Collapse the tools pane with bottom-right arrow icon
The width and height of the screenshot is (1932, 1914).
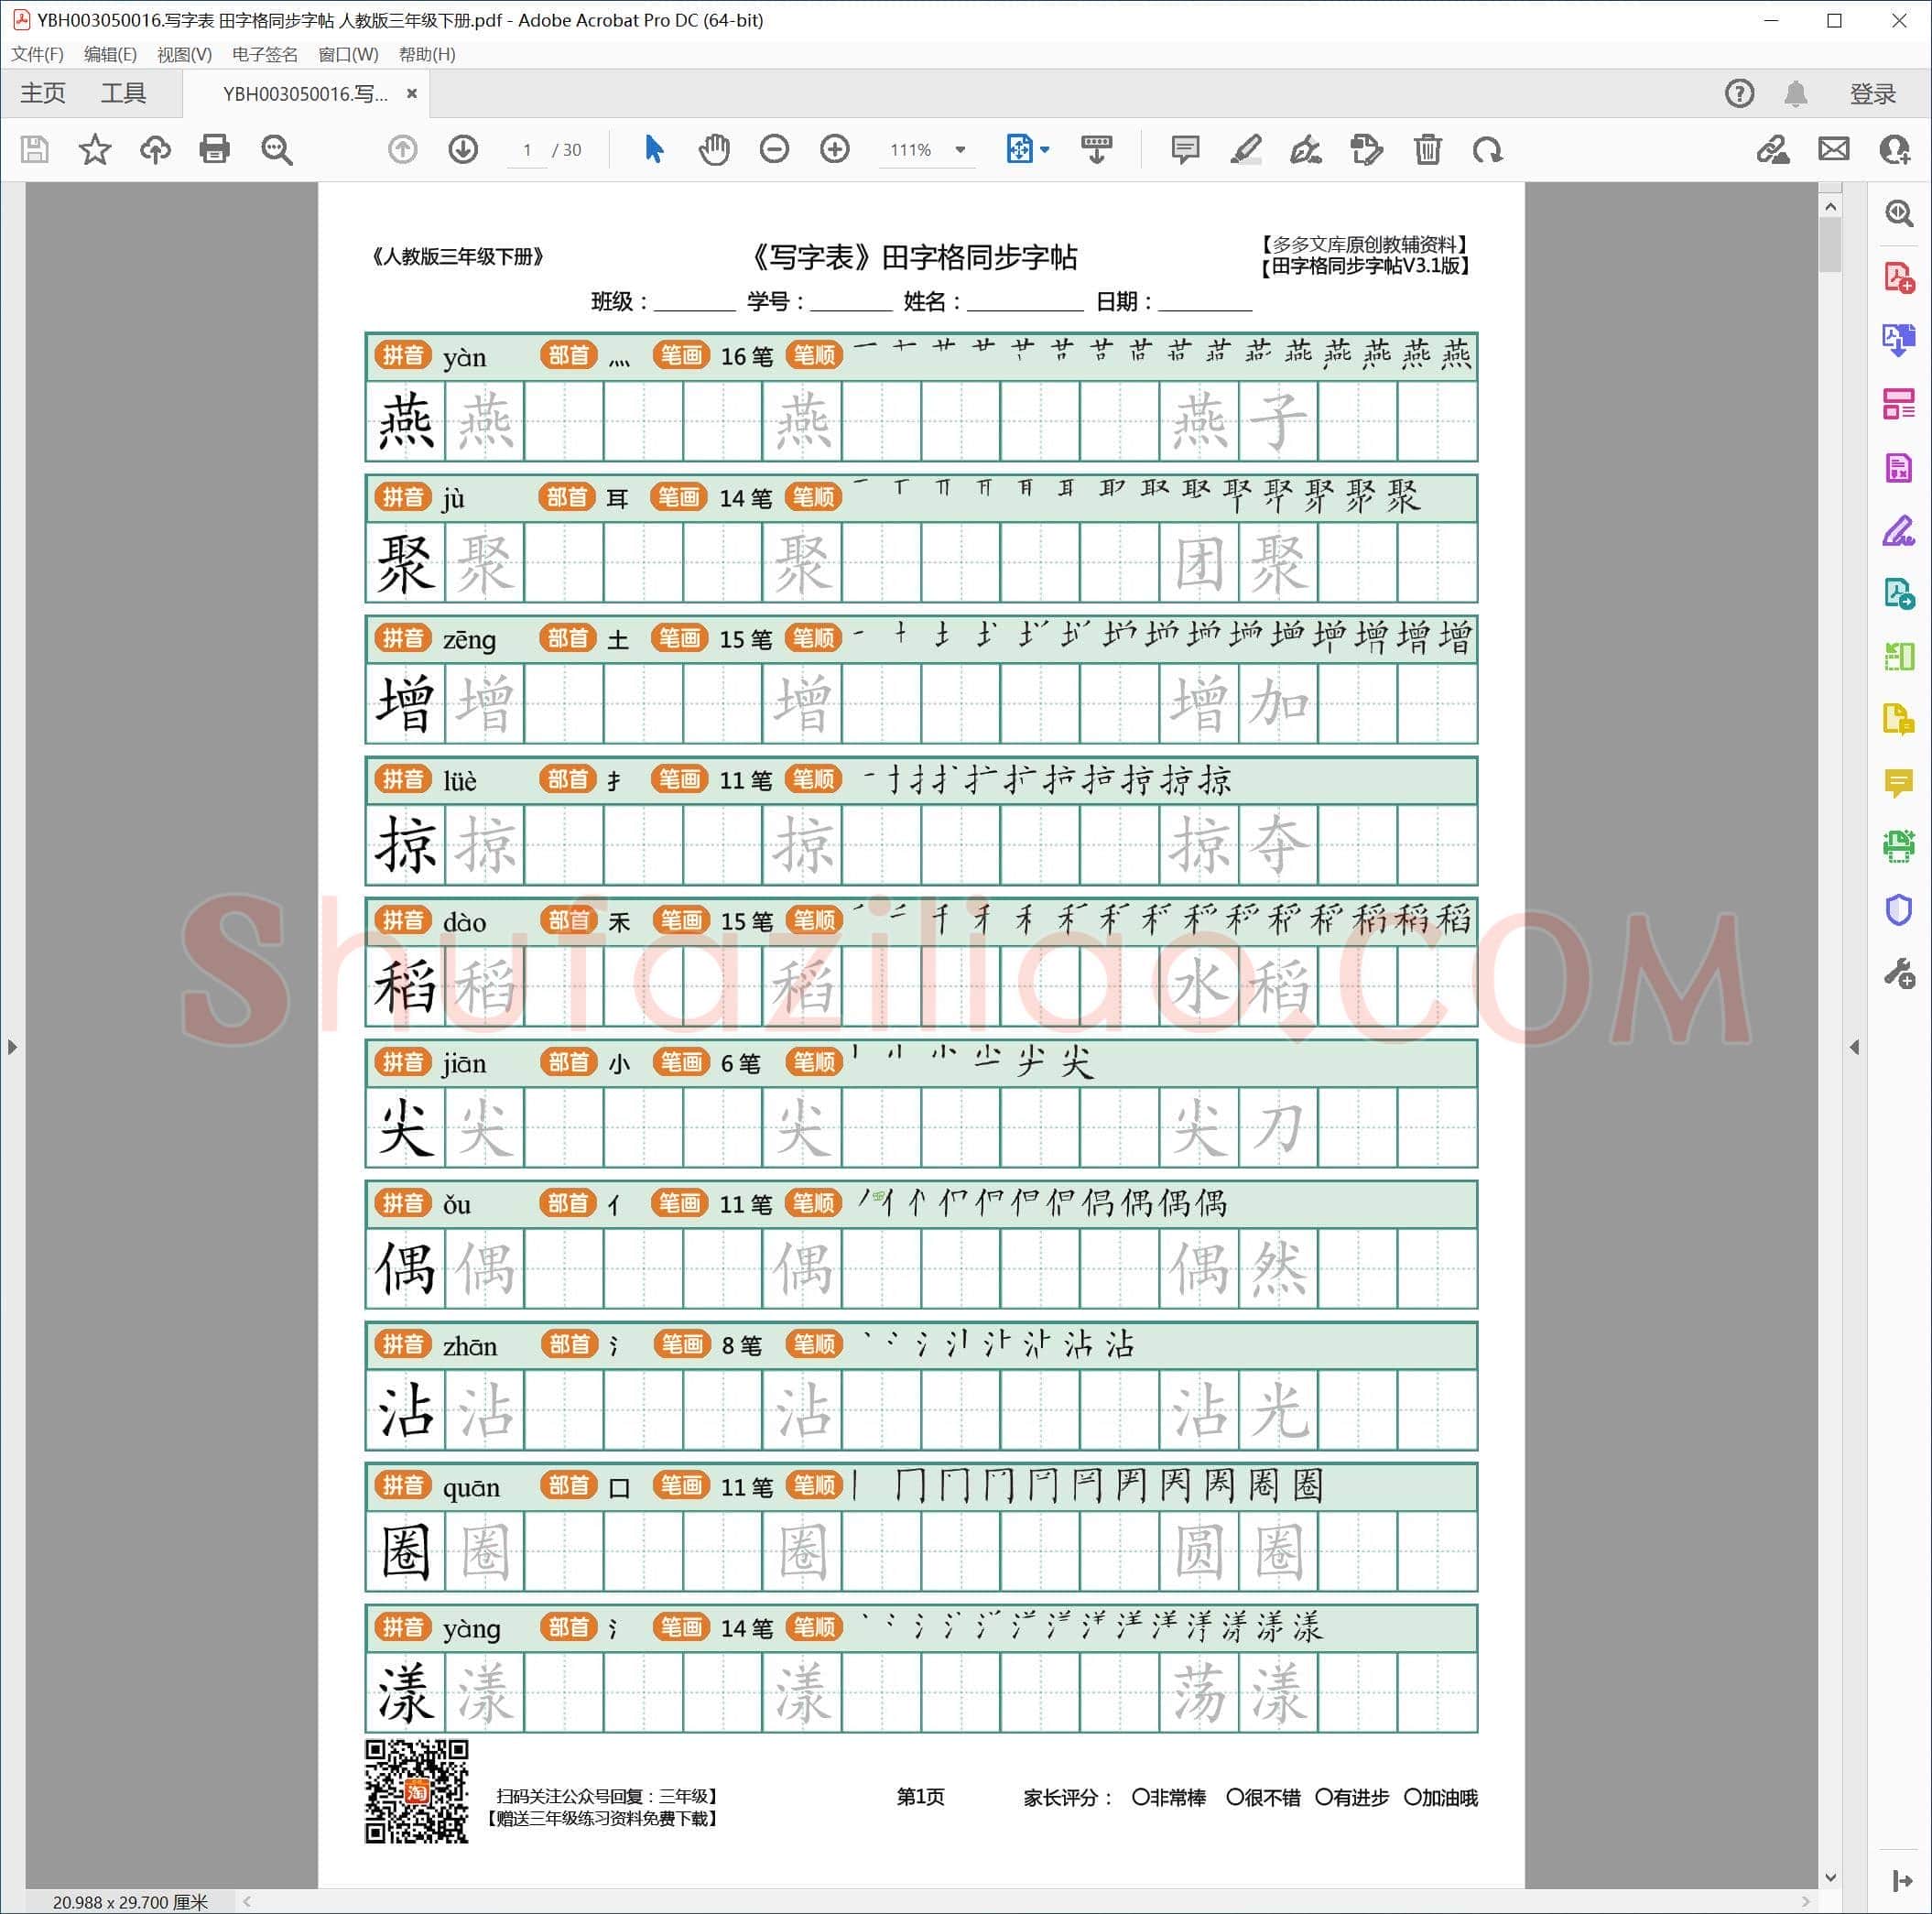click(1901, 1881)
